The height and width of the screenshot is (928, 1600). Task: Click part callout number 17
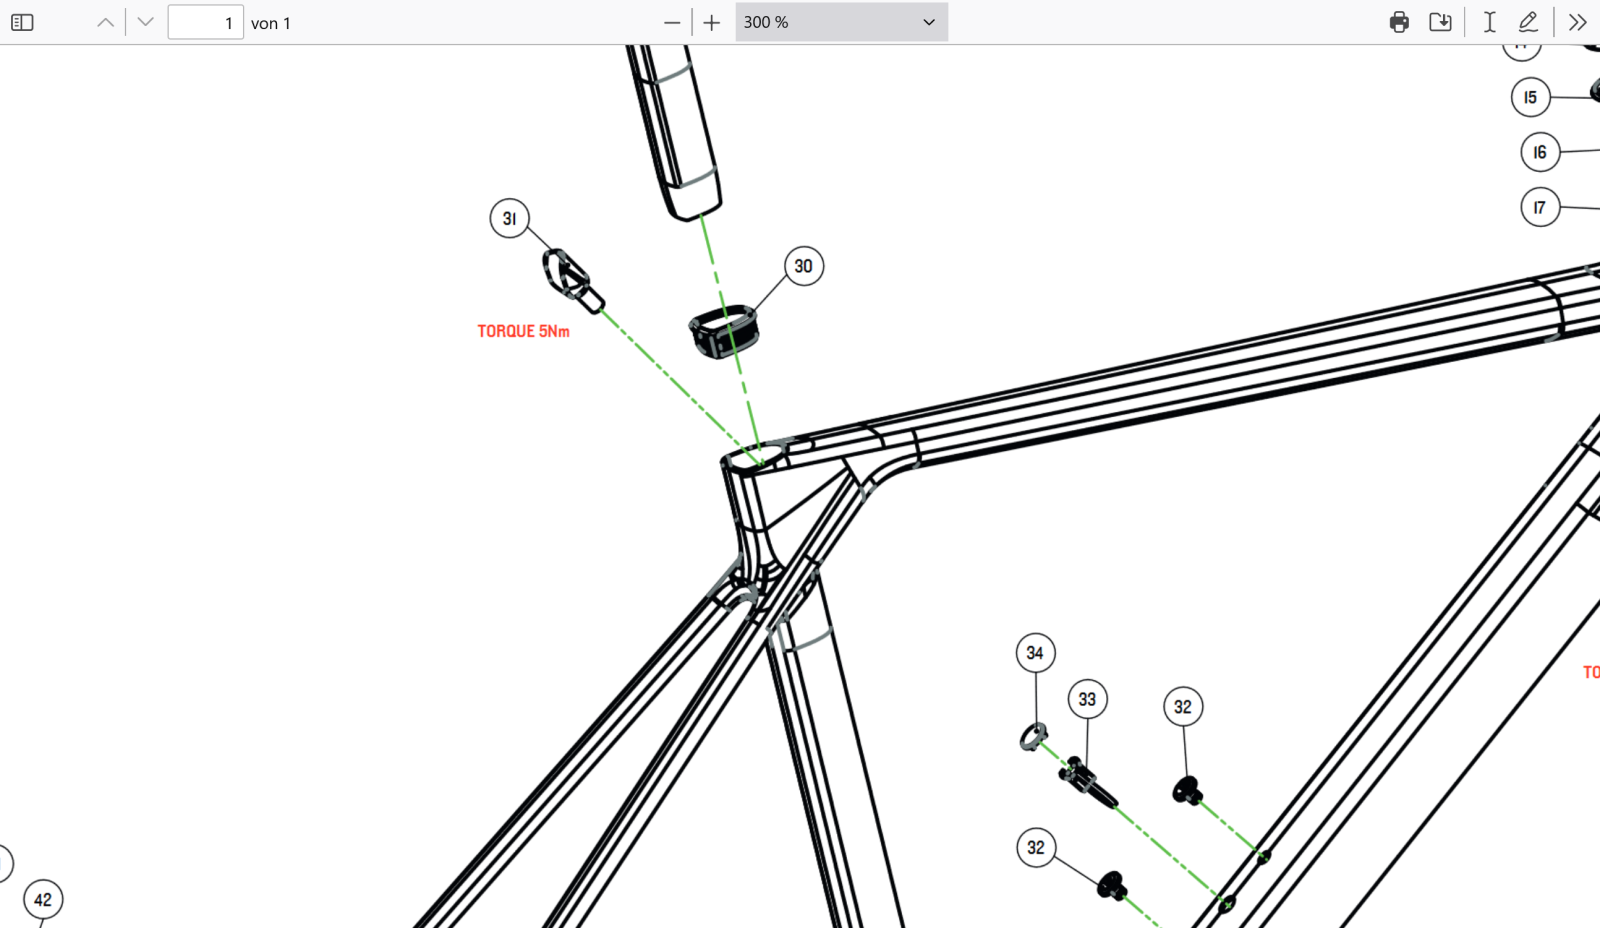point(1540,207)
